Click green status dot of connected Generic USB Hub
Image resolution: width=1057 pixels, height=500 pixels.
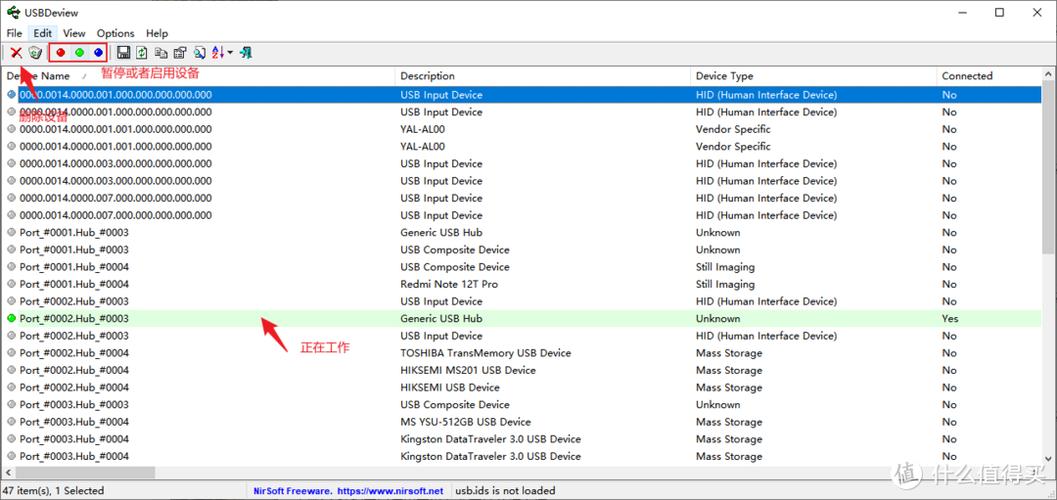pyautogui.click(x=11, y=318)
